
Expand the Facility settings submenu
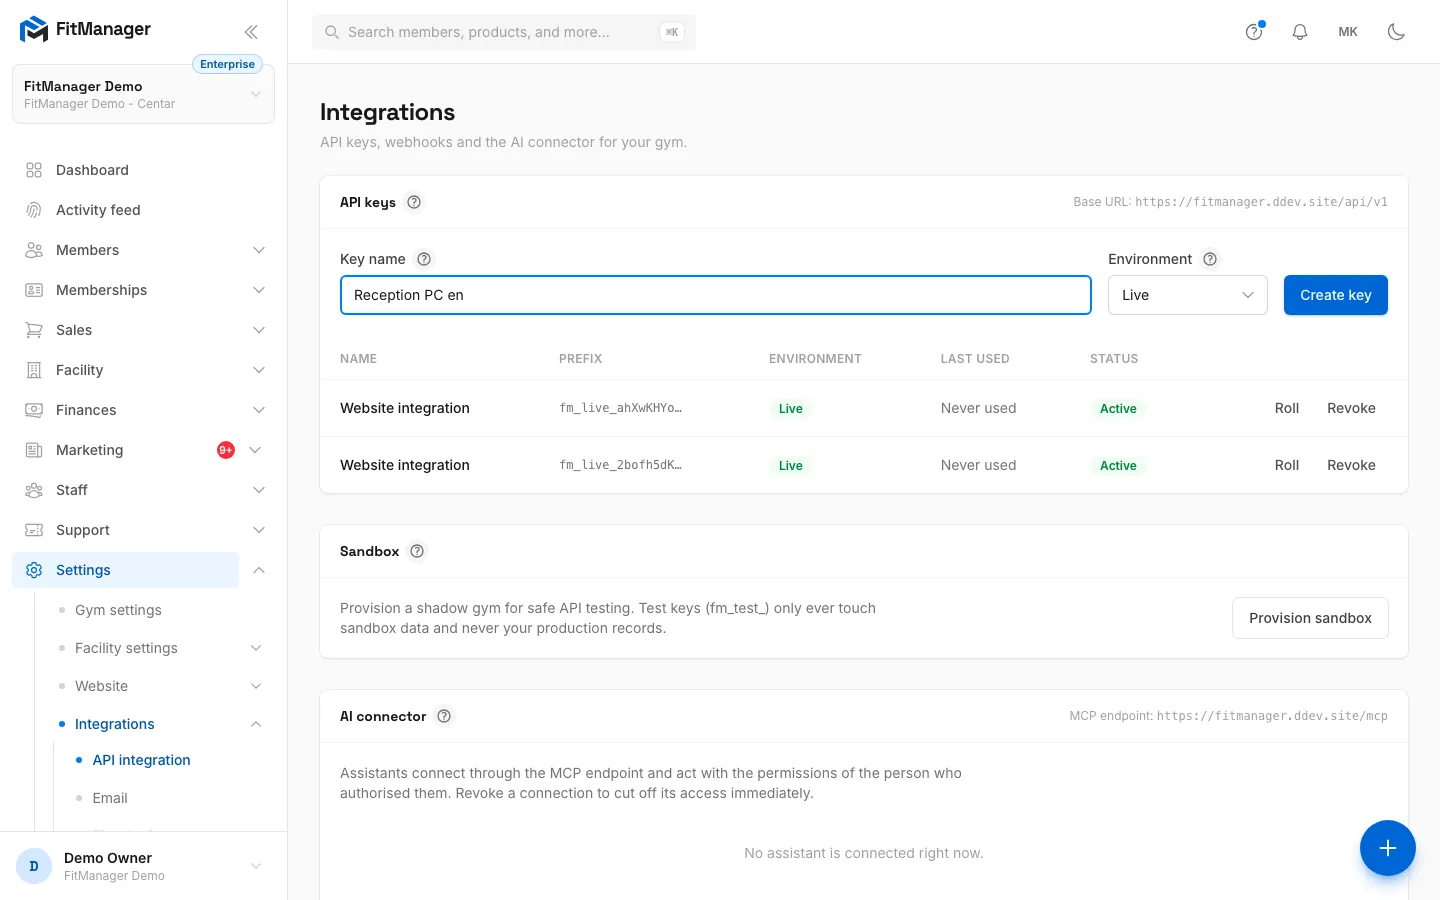pyautogui.click(x=256, y=648)
